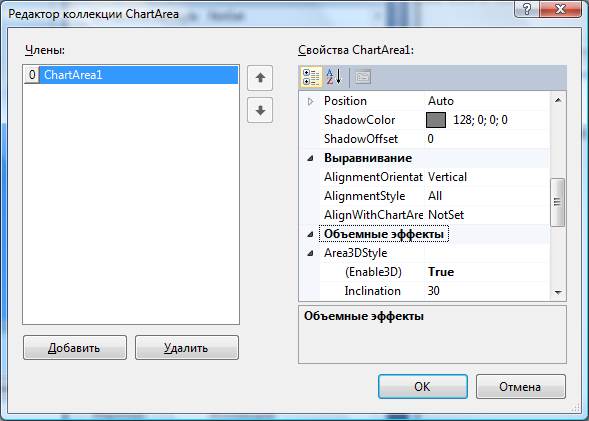Select the Area3DStyle property label
The height and width of the screenshot is (421, 589).
click(355, 253)
